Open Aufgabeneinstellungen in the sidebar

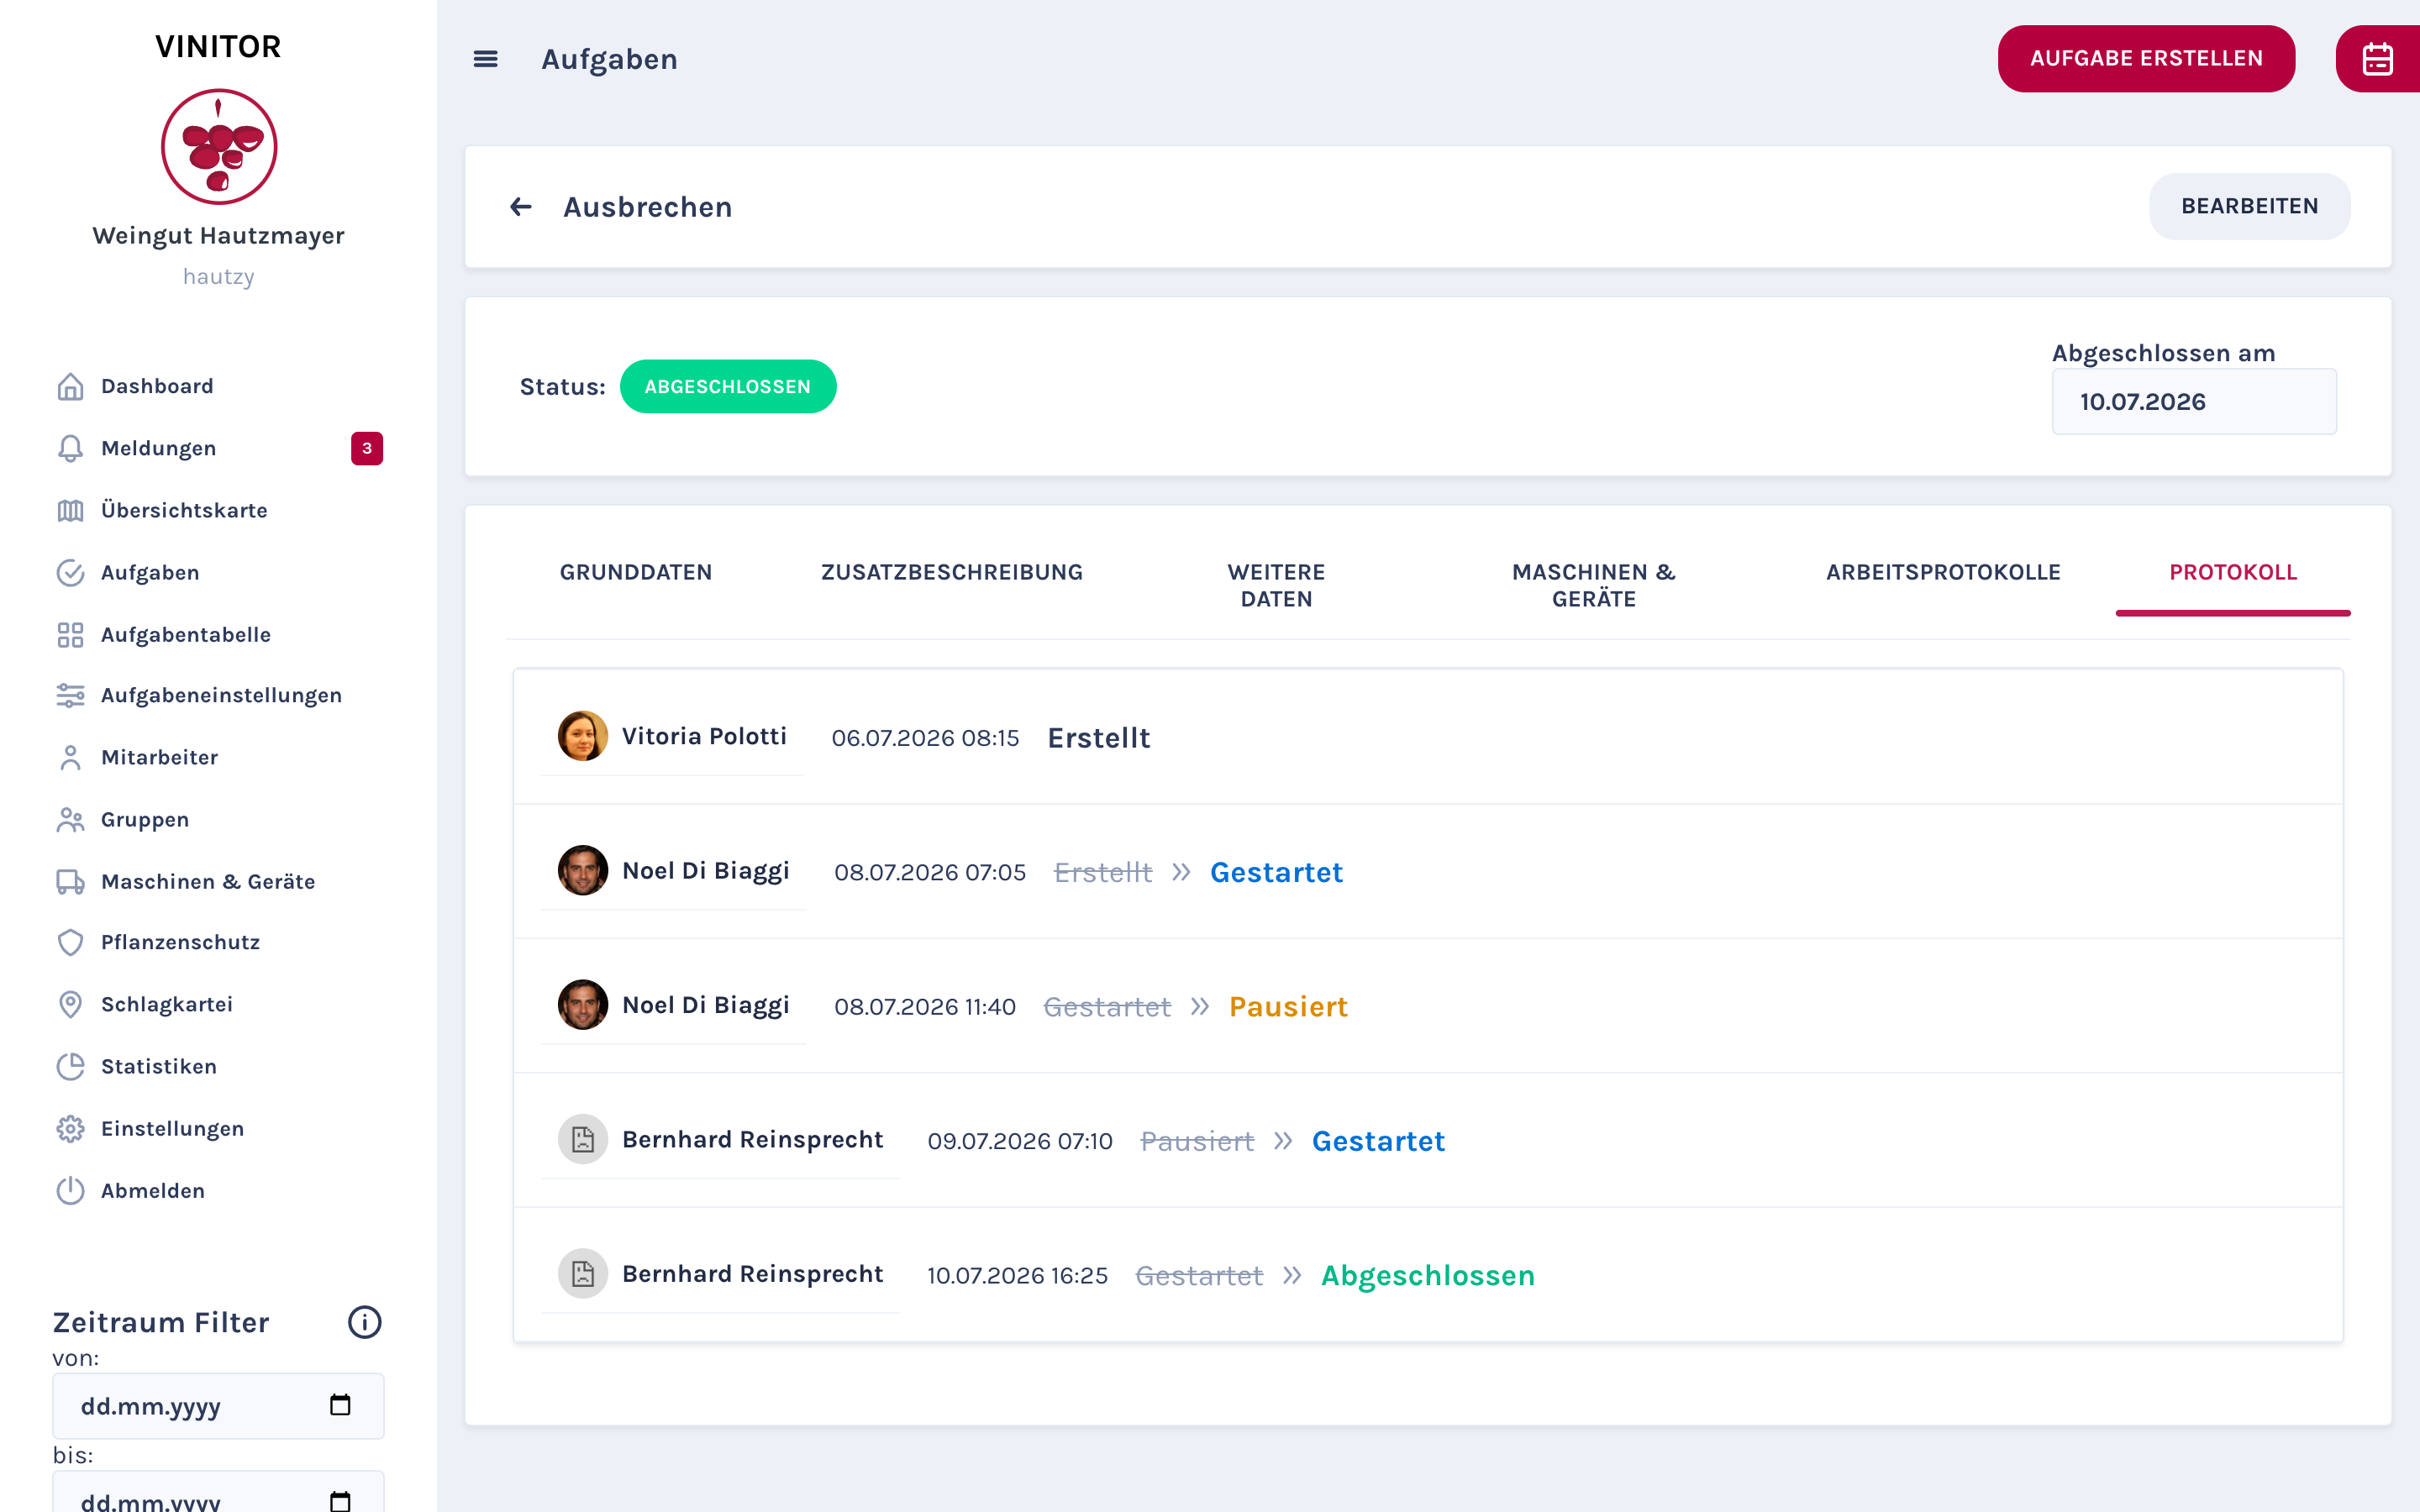point(221,695)
